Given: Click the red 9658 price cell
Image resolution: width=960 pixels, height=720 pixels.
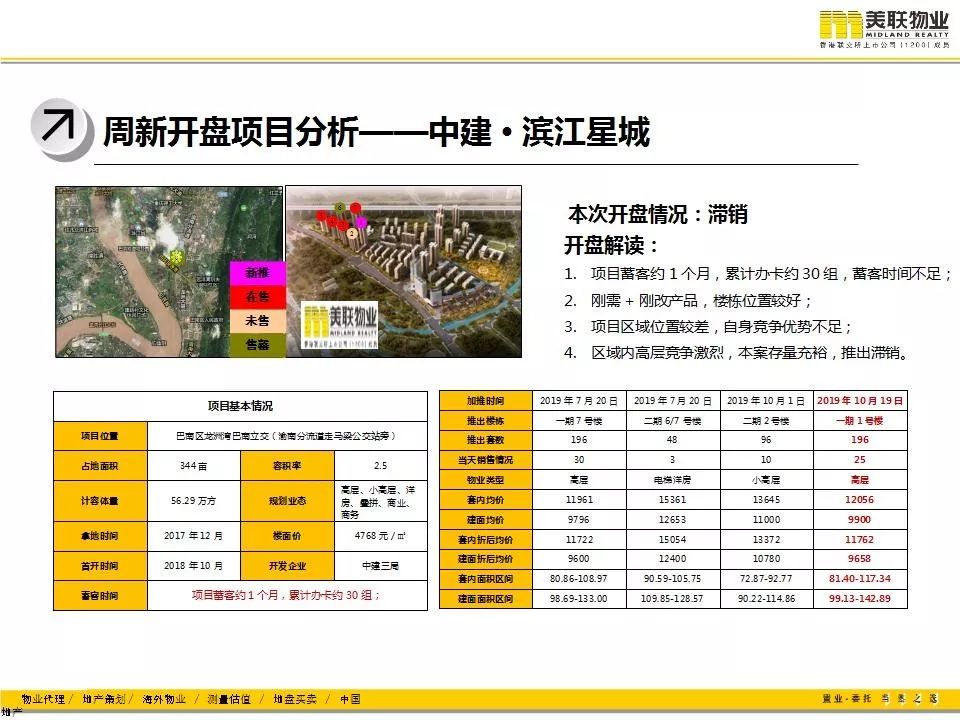Looking at the screenshot, I should point(860,559).
